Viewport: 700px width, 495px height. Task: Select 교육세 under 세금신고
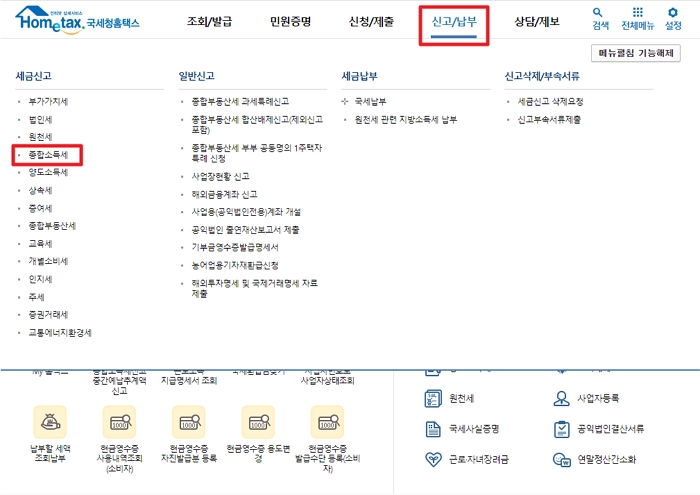click(40, 244)
